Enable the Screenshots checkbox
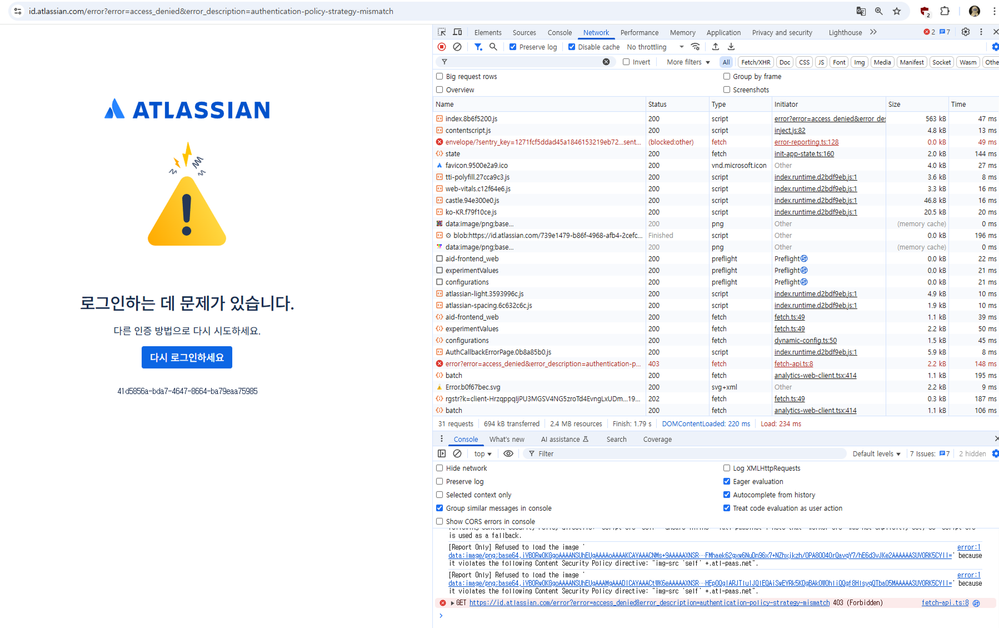999x628 pixels. (726, 90)
